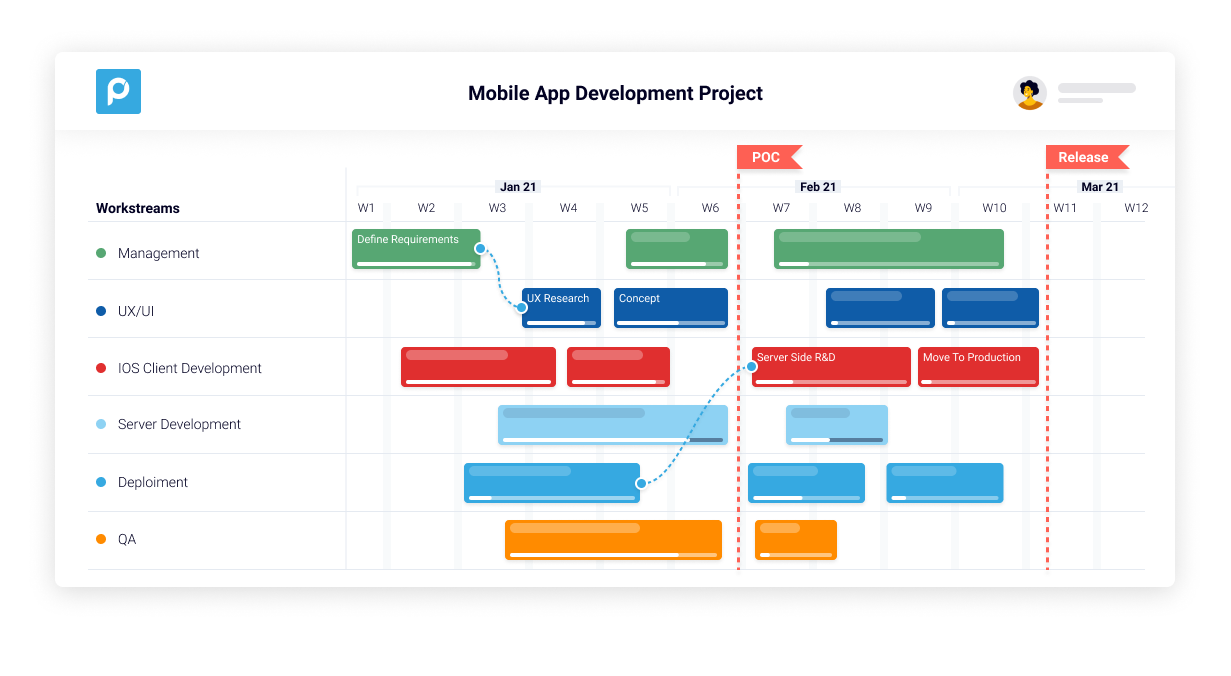This screenshot has width=1231, height=676.
Task: Click the Jan 21 month header
Action: click(x=518, y=187)
